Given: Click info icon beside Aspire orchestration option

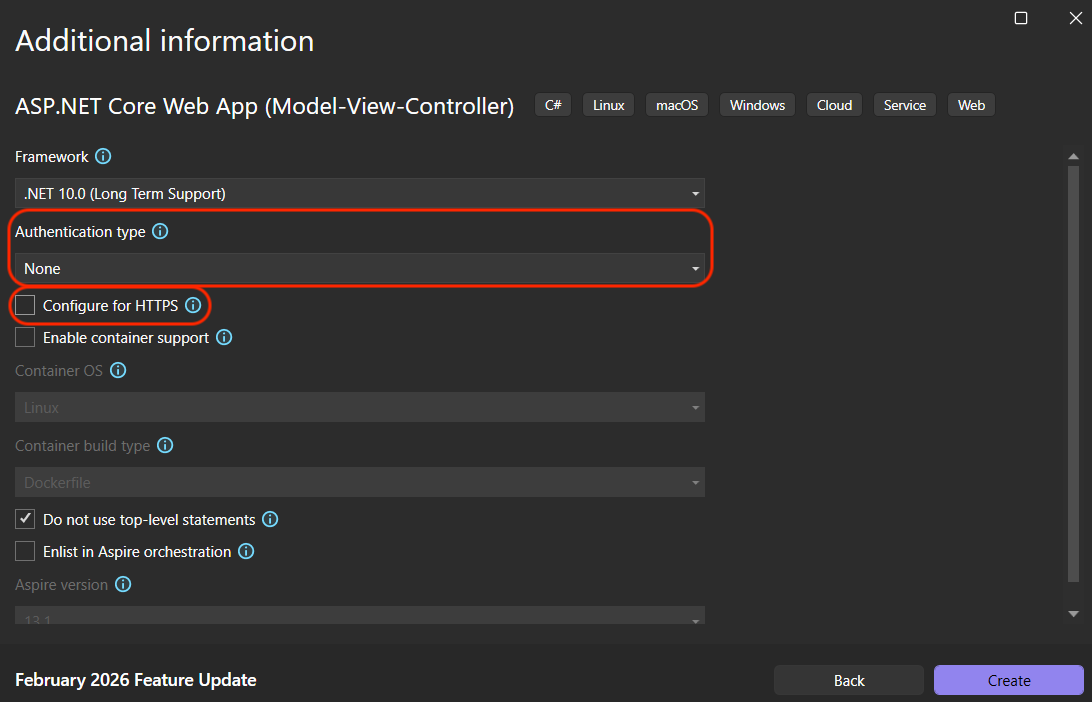Looking at the screenshot, I should [246, 552].
